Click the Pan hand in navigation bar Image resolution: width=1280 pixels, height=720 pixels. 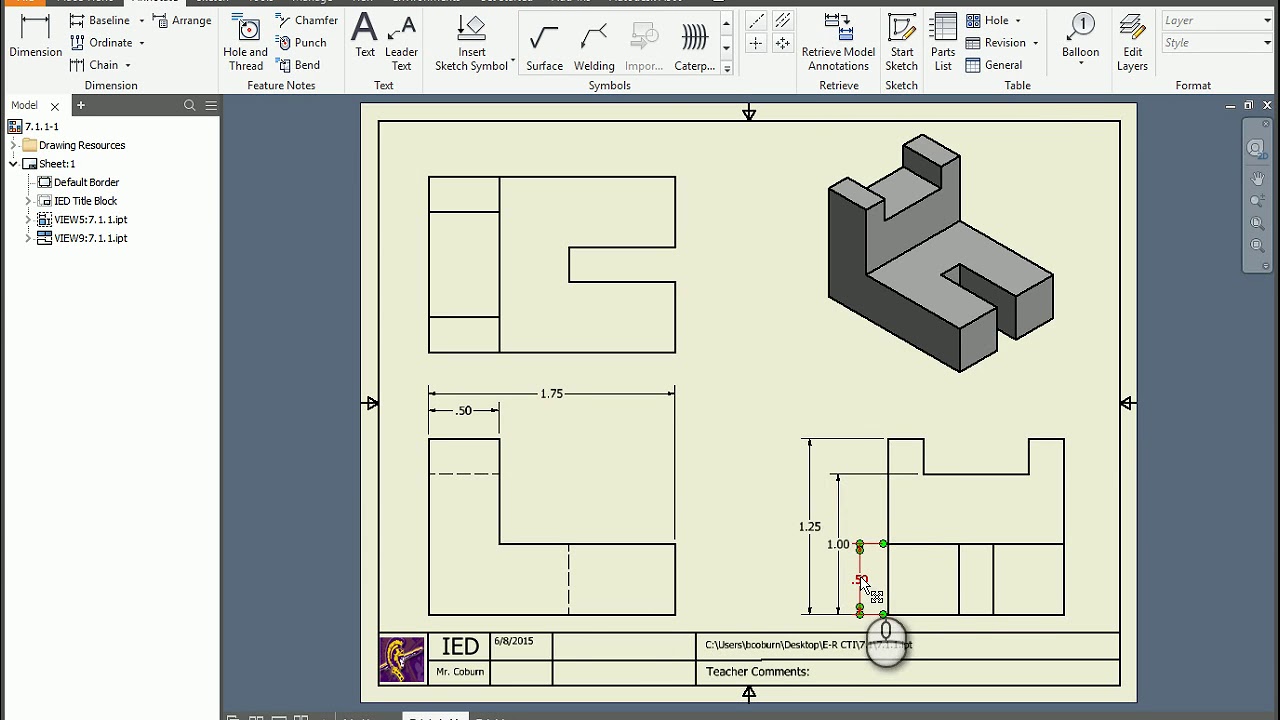1257,178
